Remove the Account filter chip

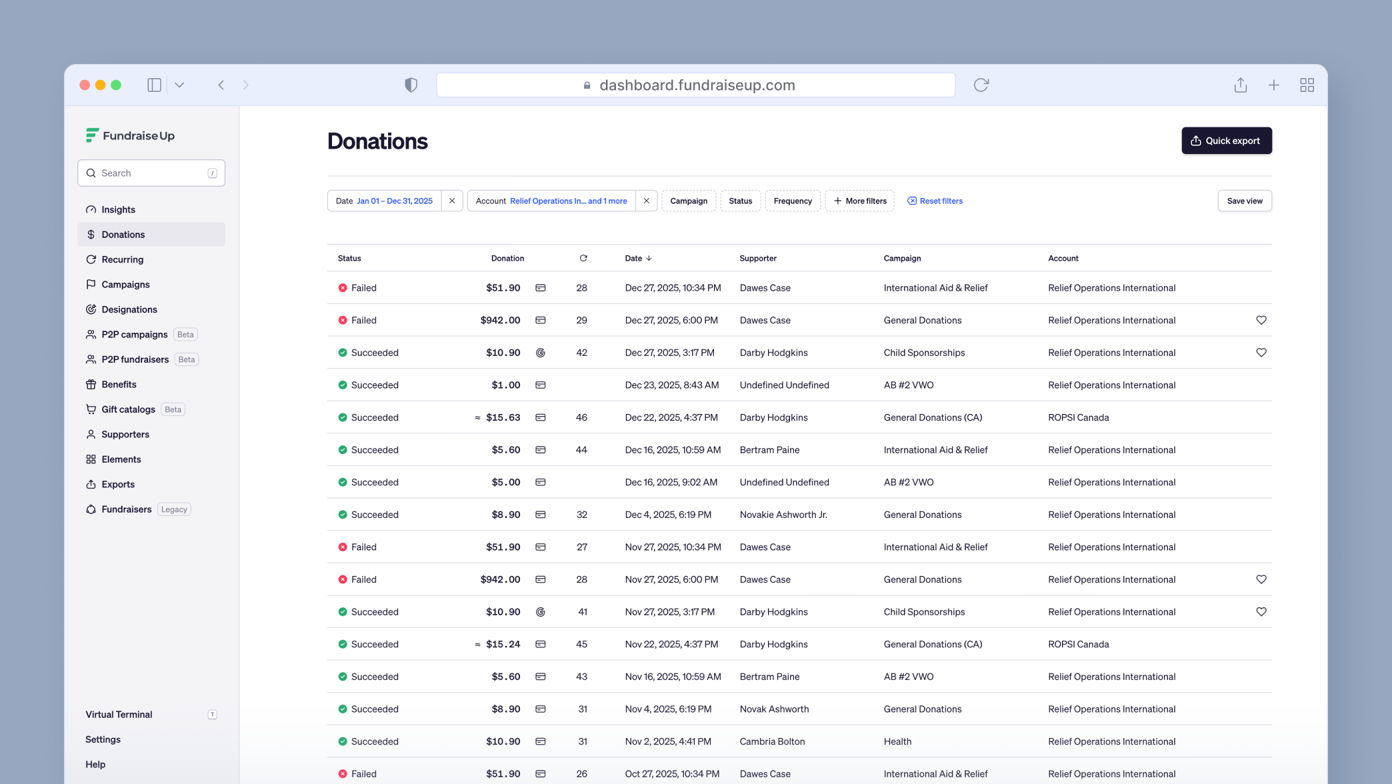tap(646, 201)
